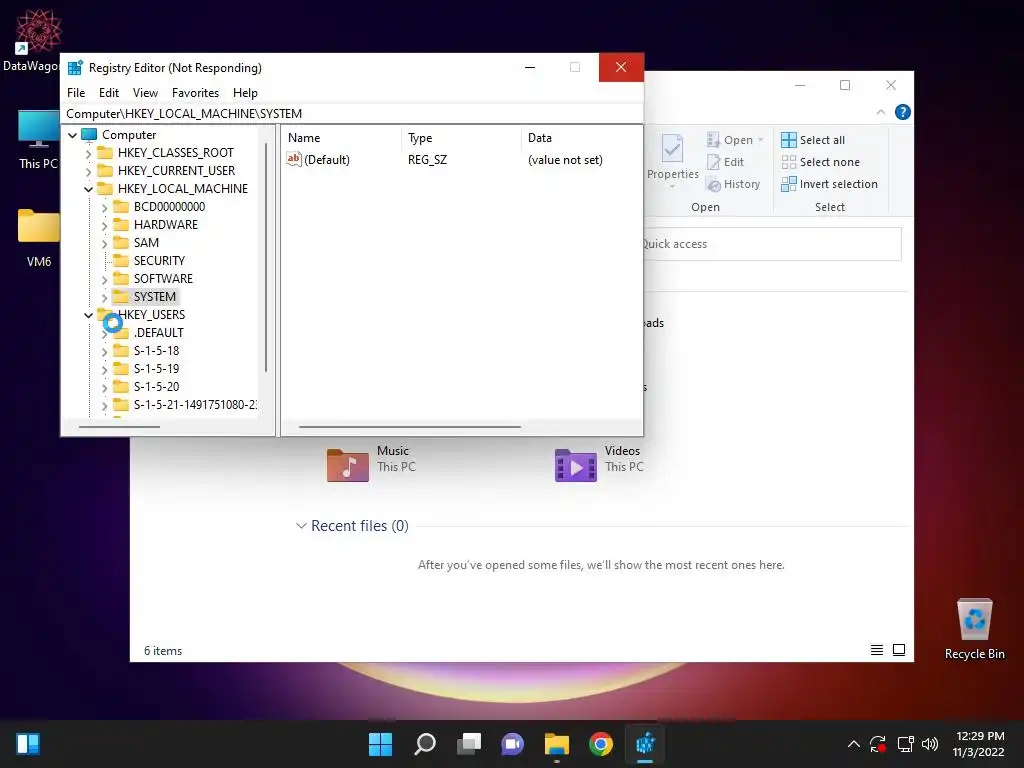
Task: Click volume icon in system tray
Action: tap(930, 744)
